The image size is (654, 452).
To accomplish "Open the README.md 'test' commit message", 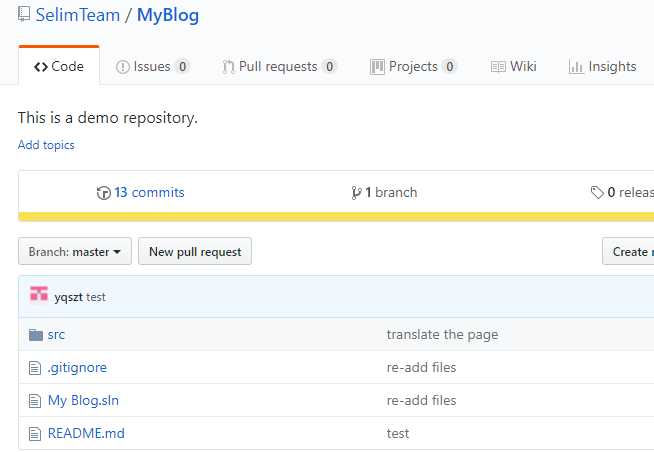I will 397,434.
